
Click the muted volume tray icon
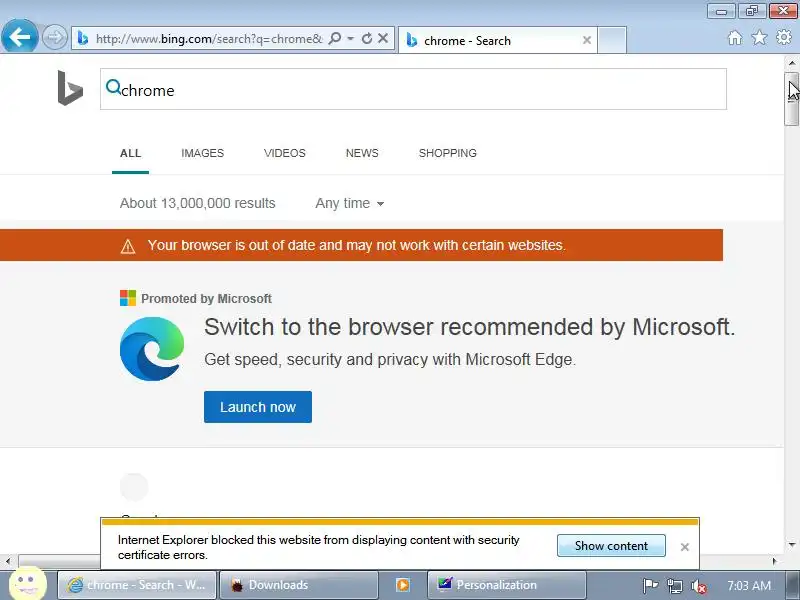(x=698, y=586)
